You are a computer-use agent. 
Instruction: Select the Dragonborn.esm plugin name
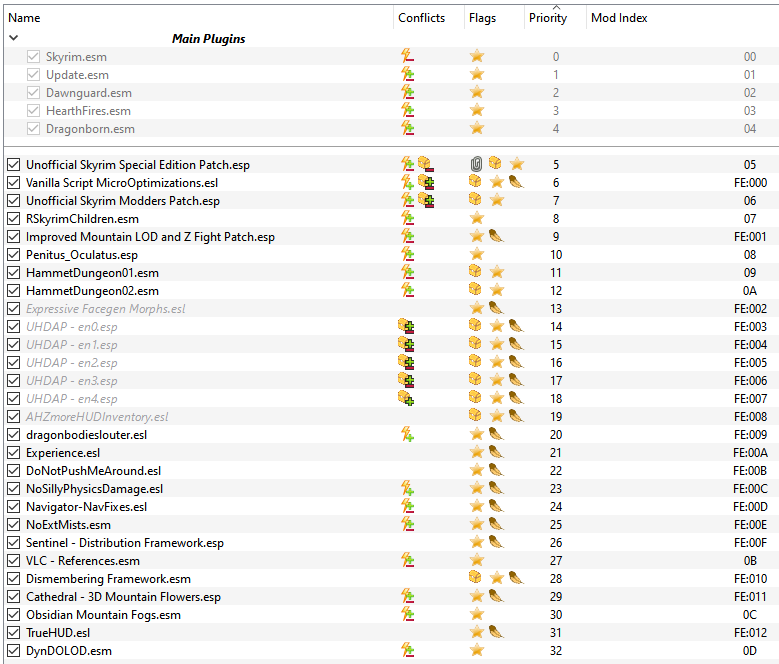coord(90,129)
